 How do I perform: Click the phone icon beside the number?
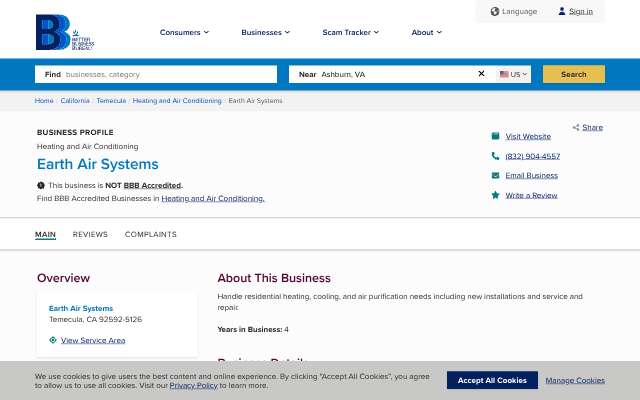click(495, 156)
